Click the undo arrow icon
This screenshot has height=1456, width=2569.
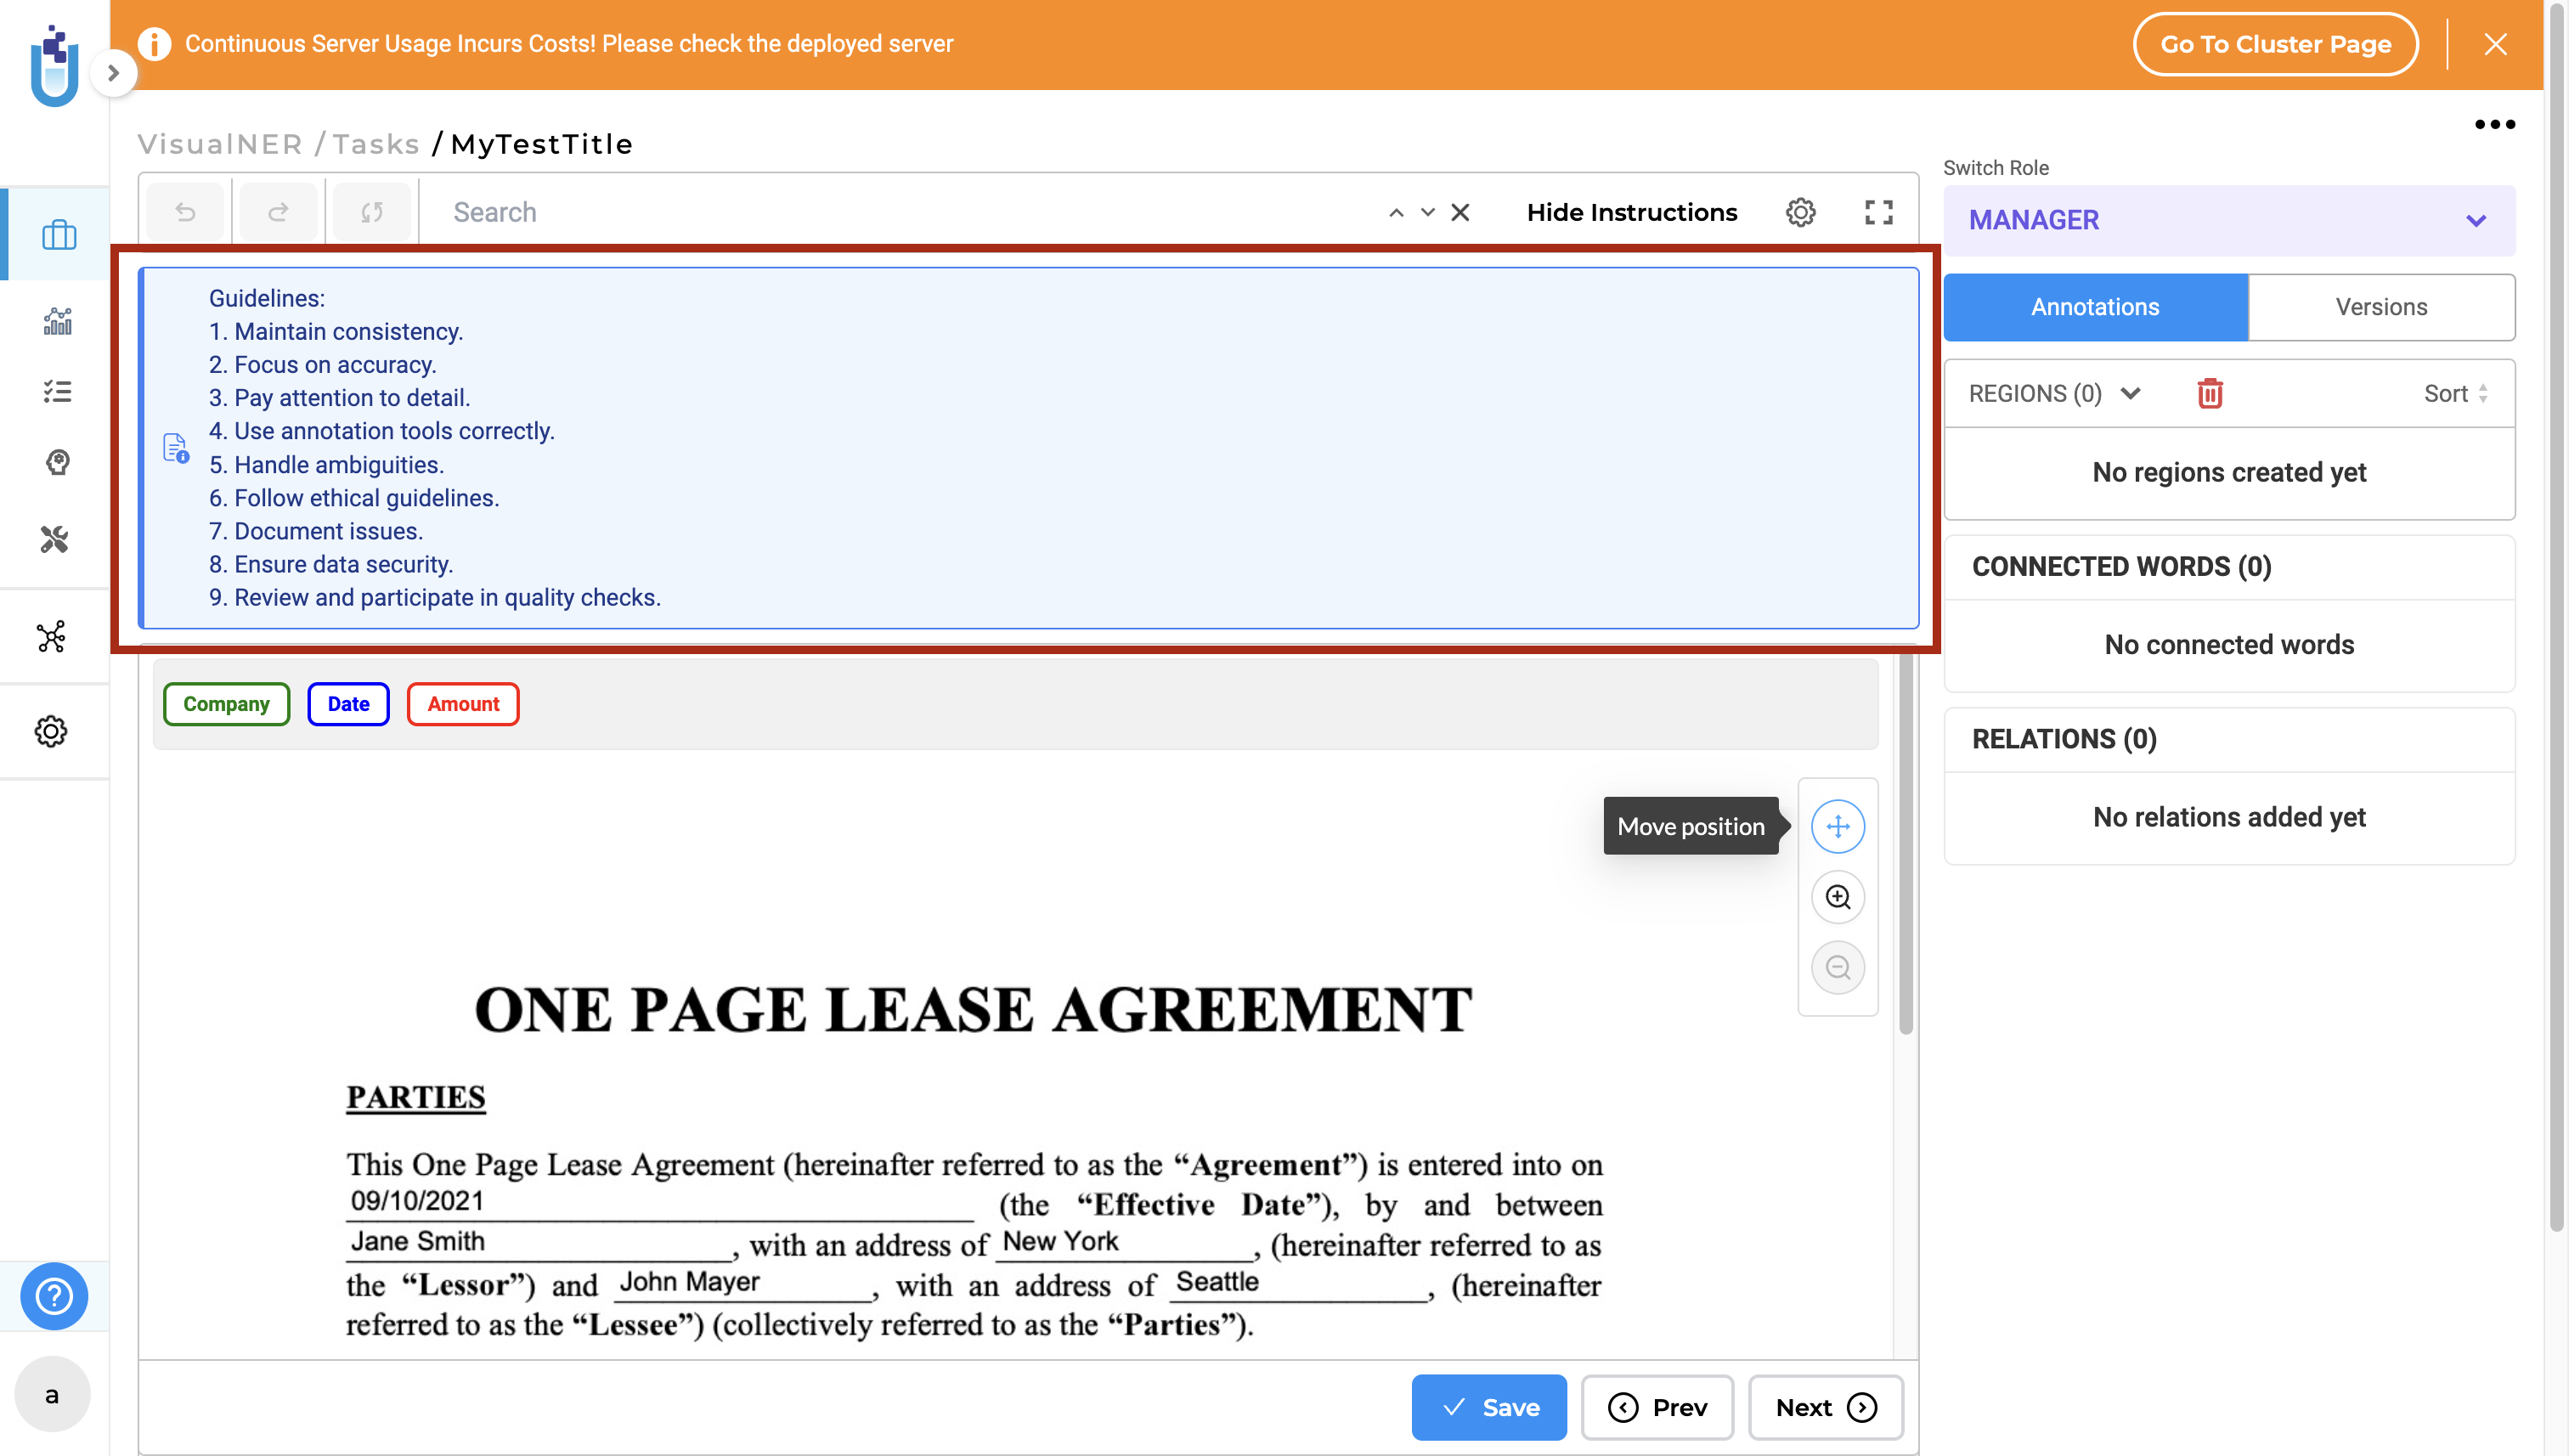[x=186, y=212]
